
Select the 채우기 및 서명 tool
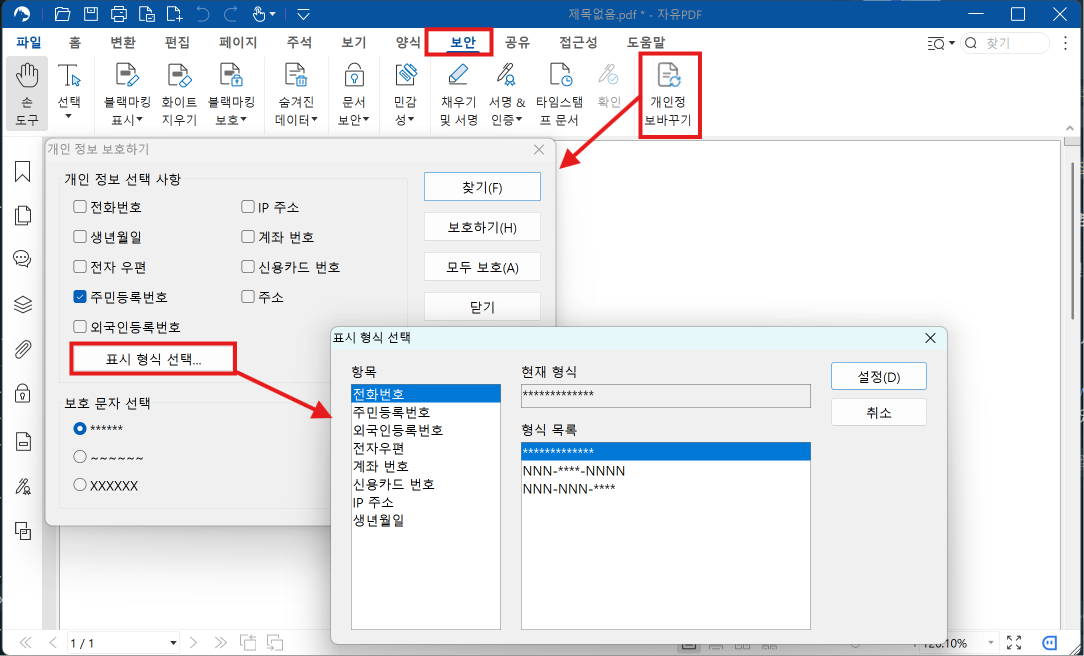pos(458,94)
